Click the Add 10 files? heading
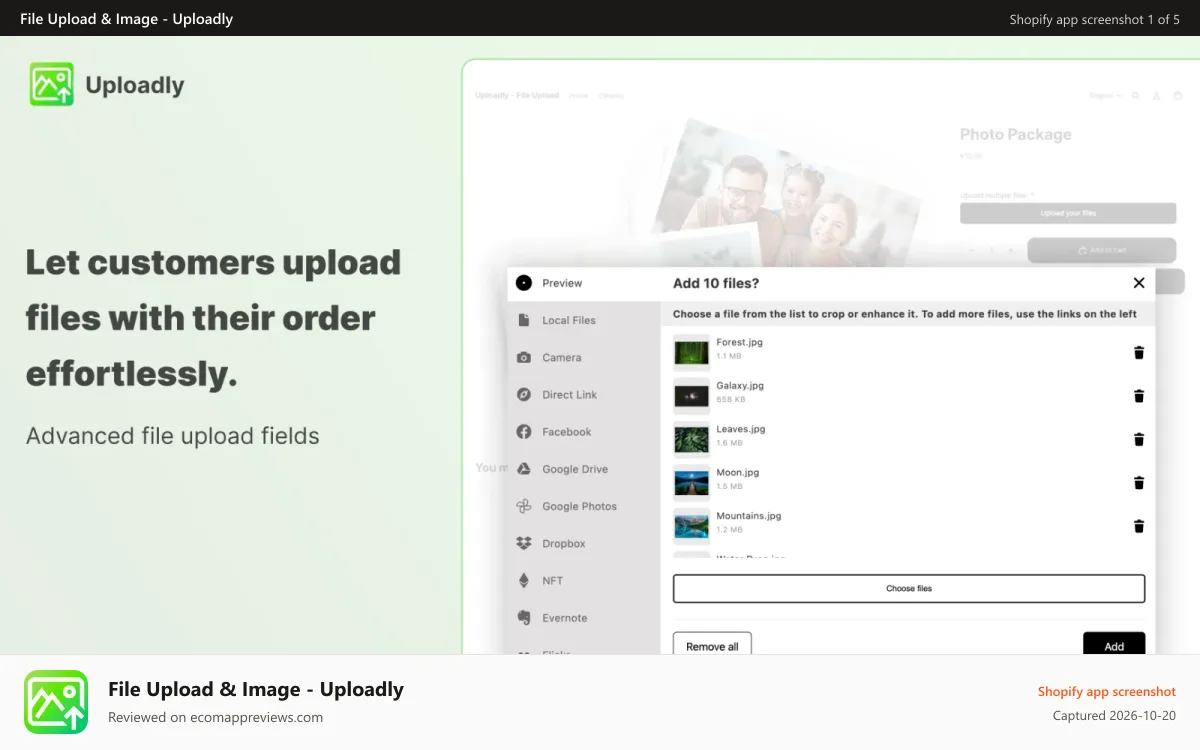Image resolution: width=1200 pixels, height=750 pixels. (x=716, y=283)
